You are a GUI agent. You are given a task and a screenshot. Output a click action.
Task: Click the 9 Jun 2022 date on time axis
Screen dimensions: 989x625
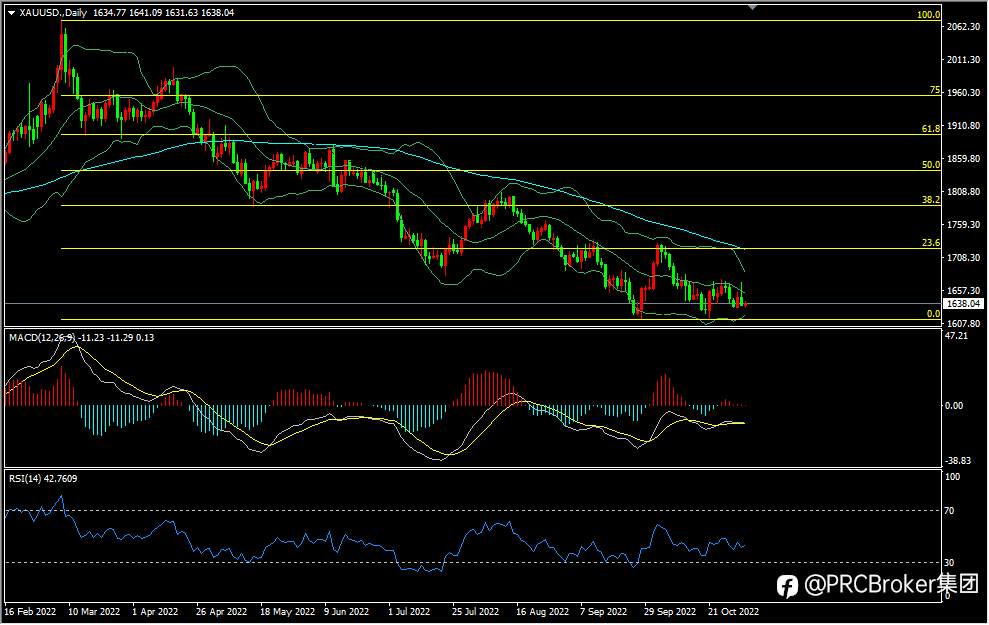(x=346, y=612)
